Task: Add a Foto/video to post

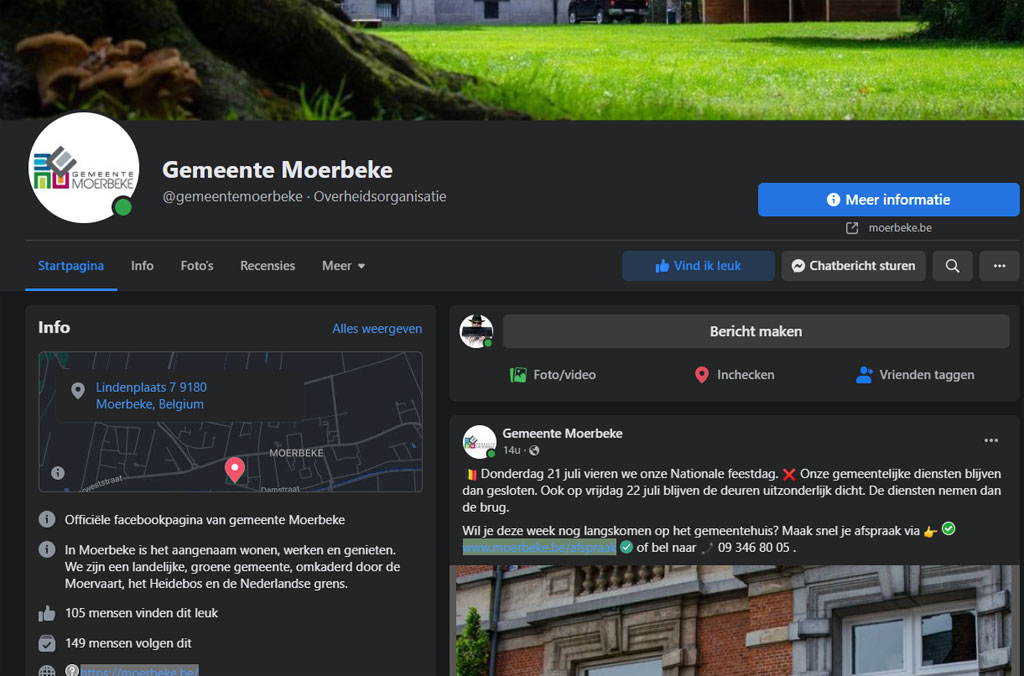Action: pyautogui.click(x=552, y=375)
